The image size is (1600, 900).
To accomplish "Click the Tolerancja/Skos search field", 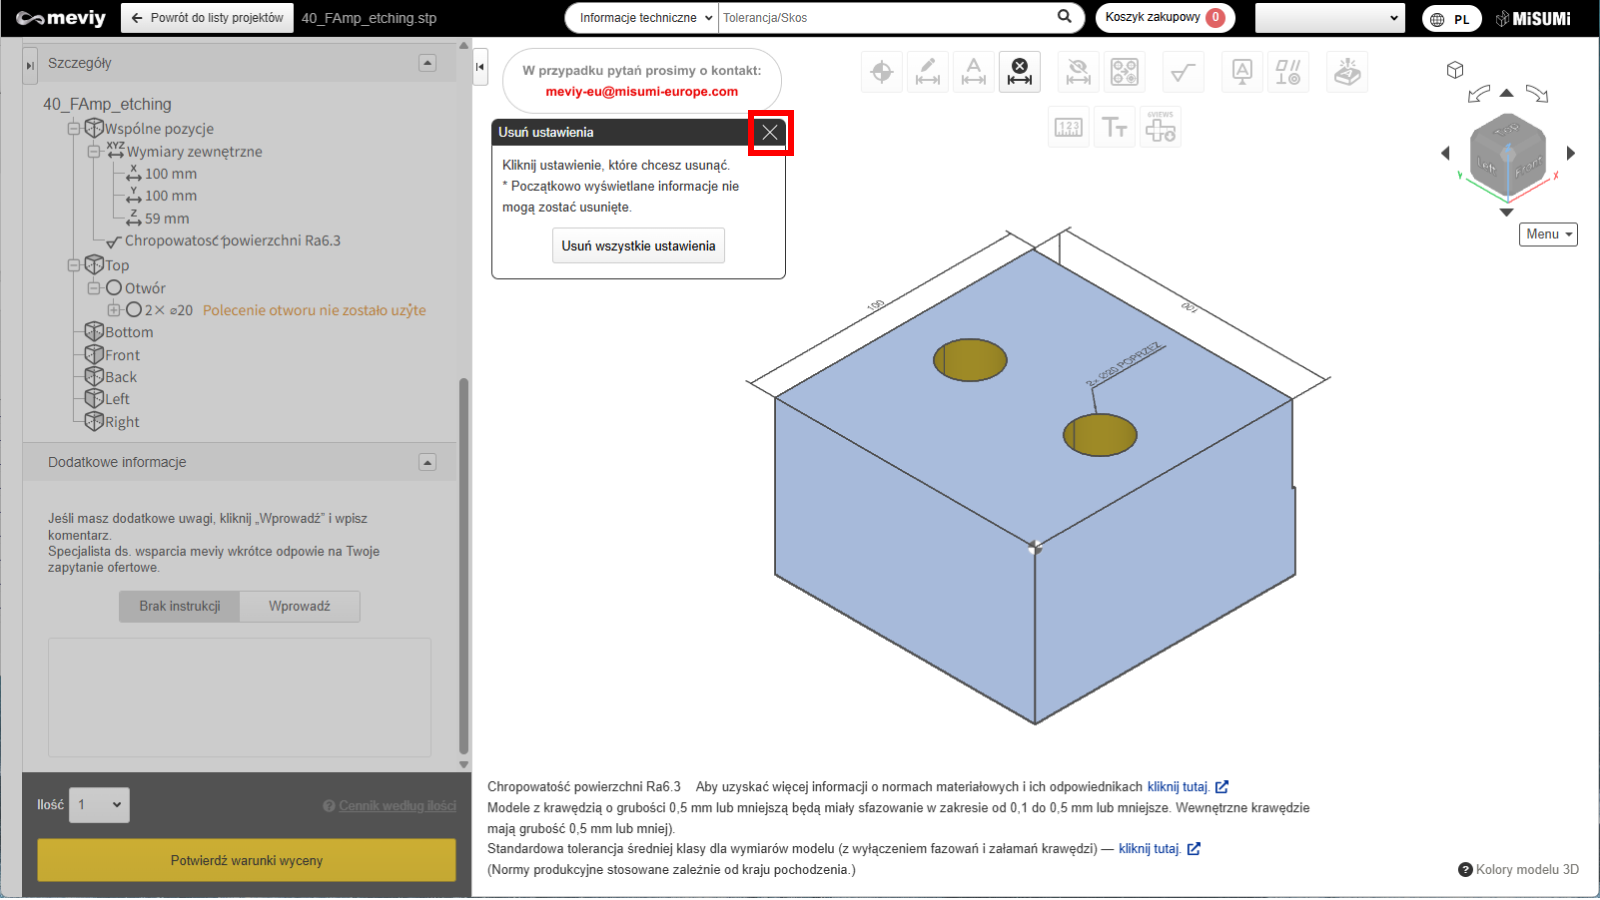I will 885,18.
